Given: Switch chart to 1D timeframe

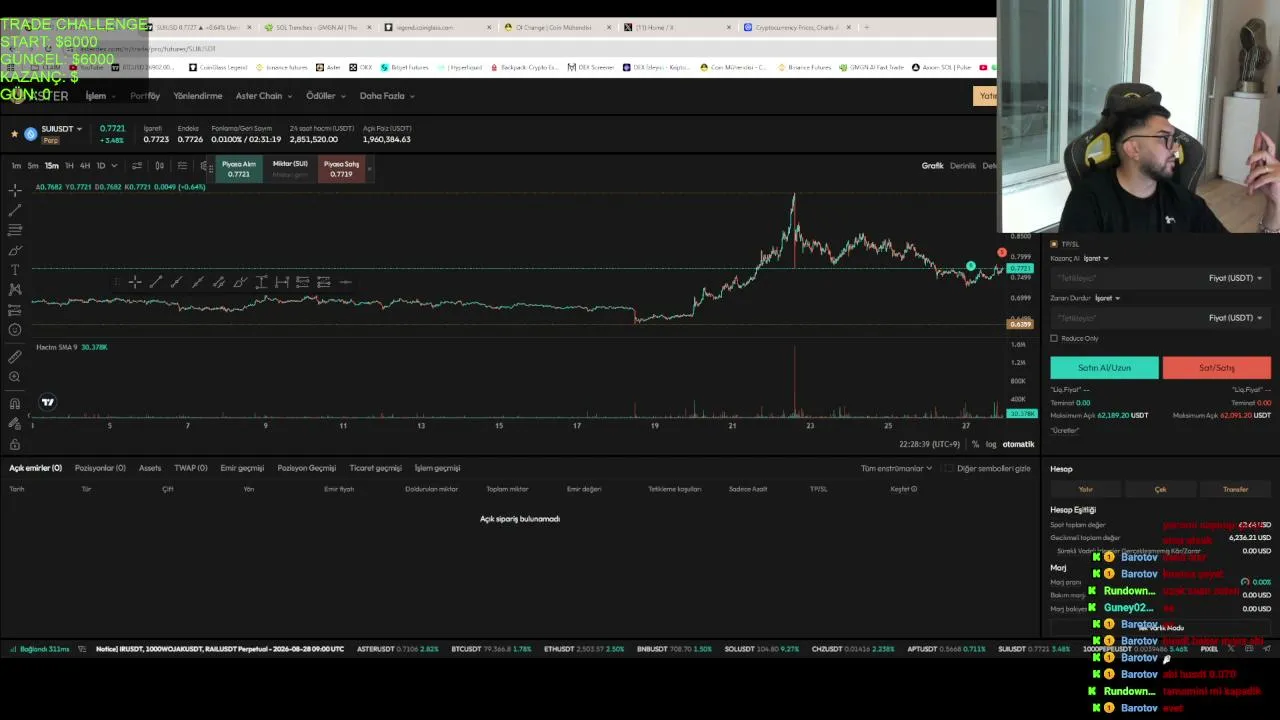Looking at the screenshot, I should [x=100, y=165].
